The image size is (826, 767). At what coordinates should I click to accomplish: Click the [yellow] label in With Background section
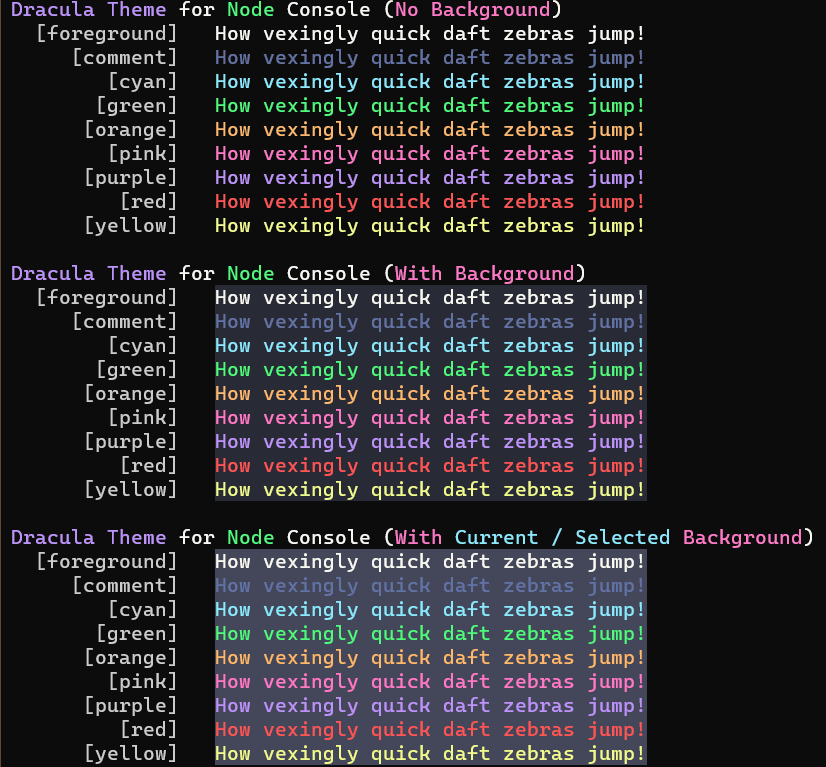[131, 490]
